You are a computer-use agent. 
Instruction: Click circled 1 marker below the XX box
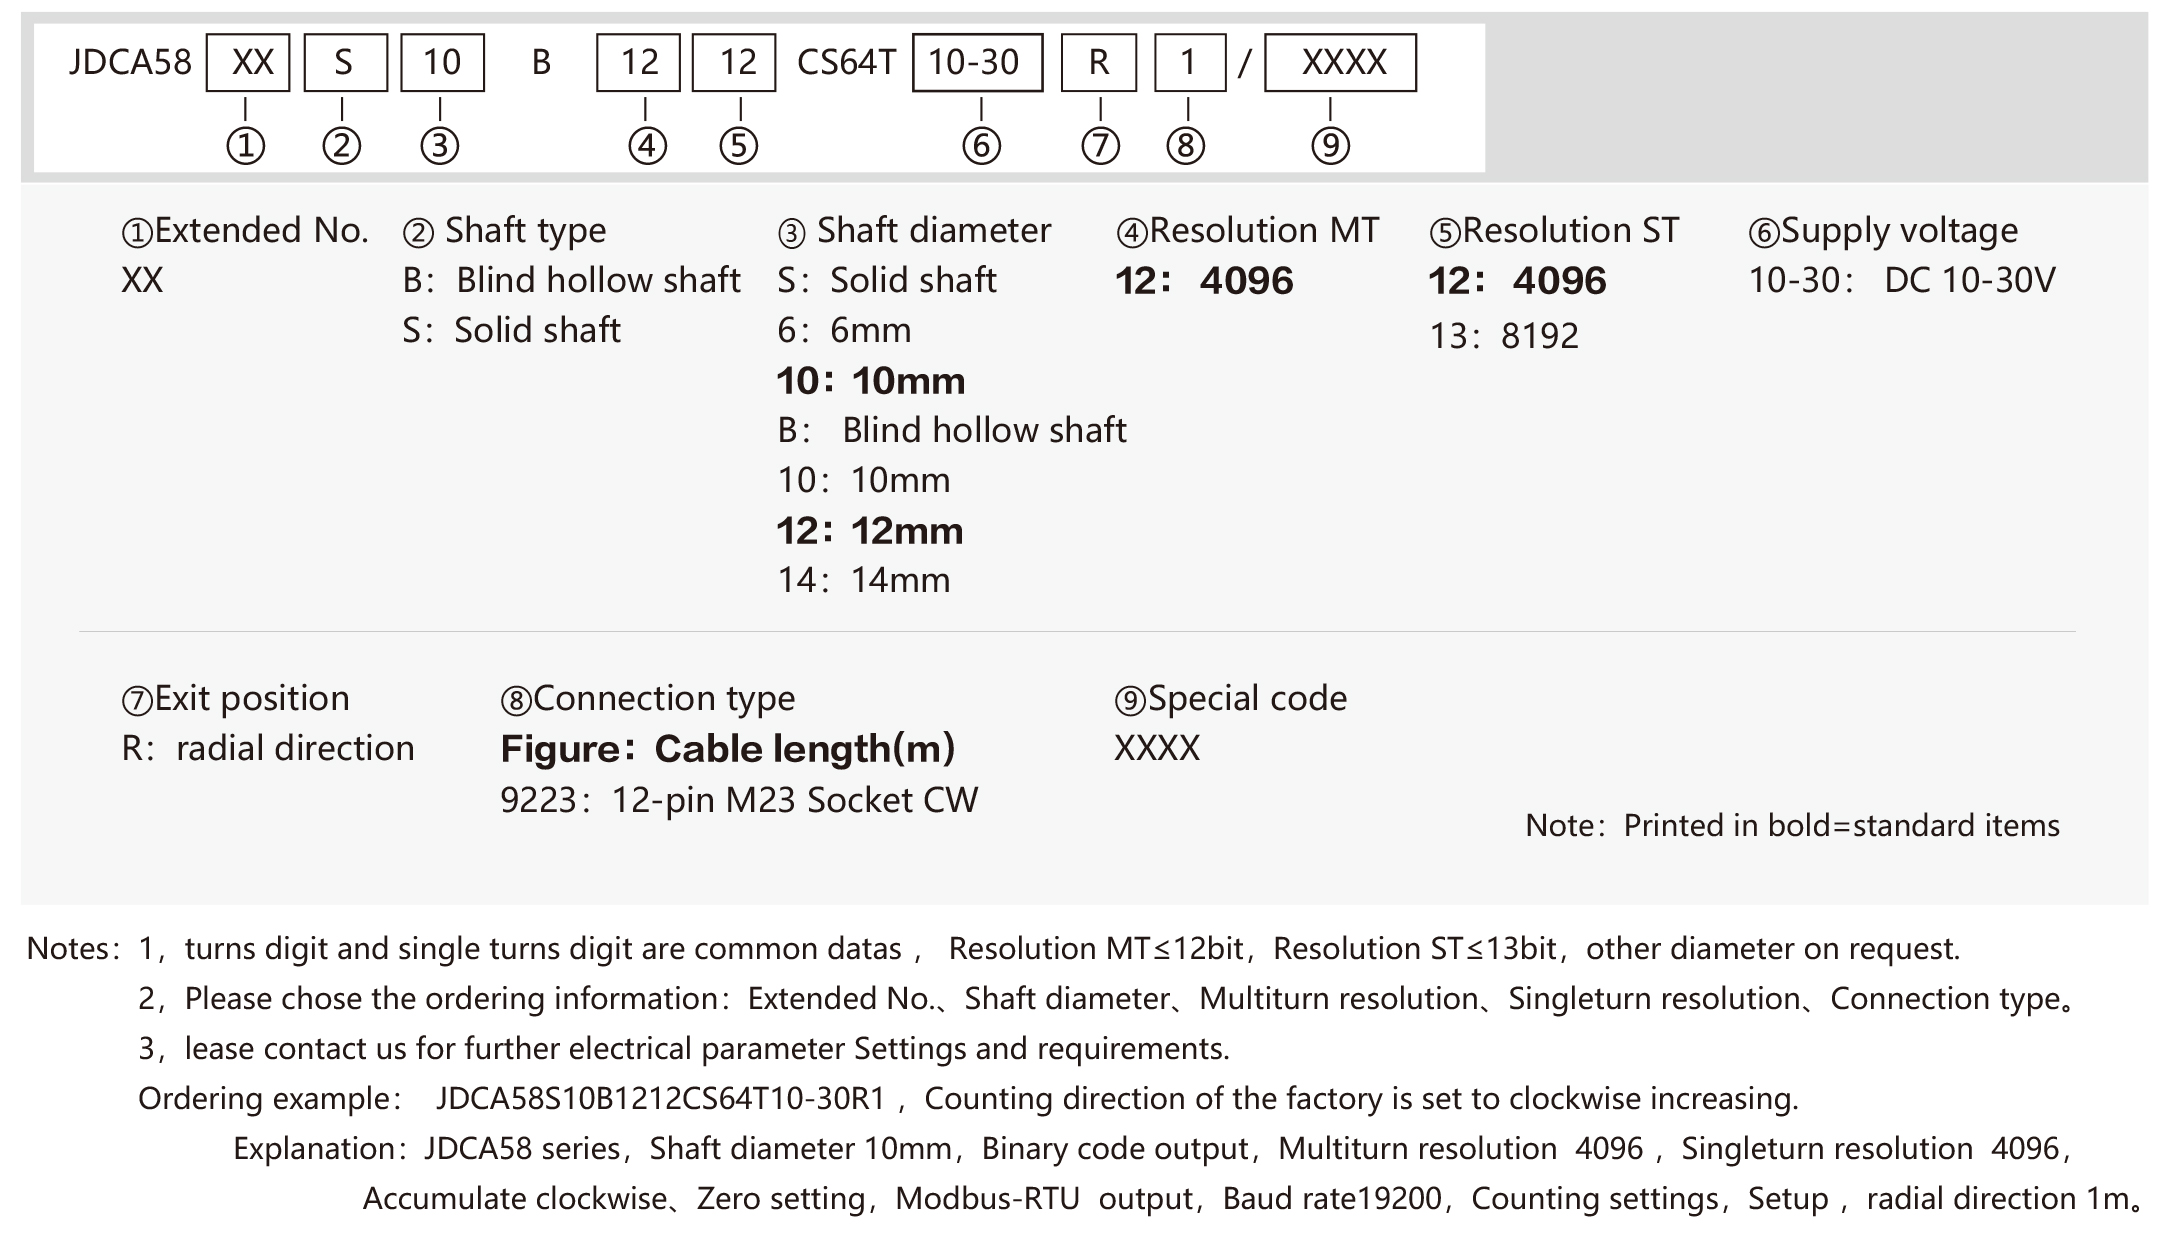tap(246, 146)
